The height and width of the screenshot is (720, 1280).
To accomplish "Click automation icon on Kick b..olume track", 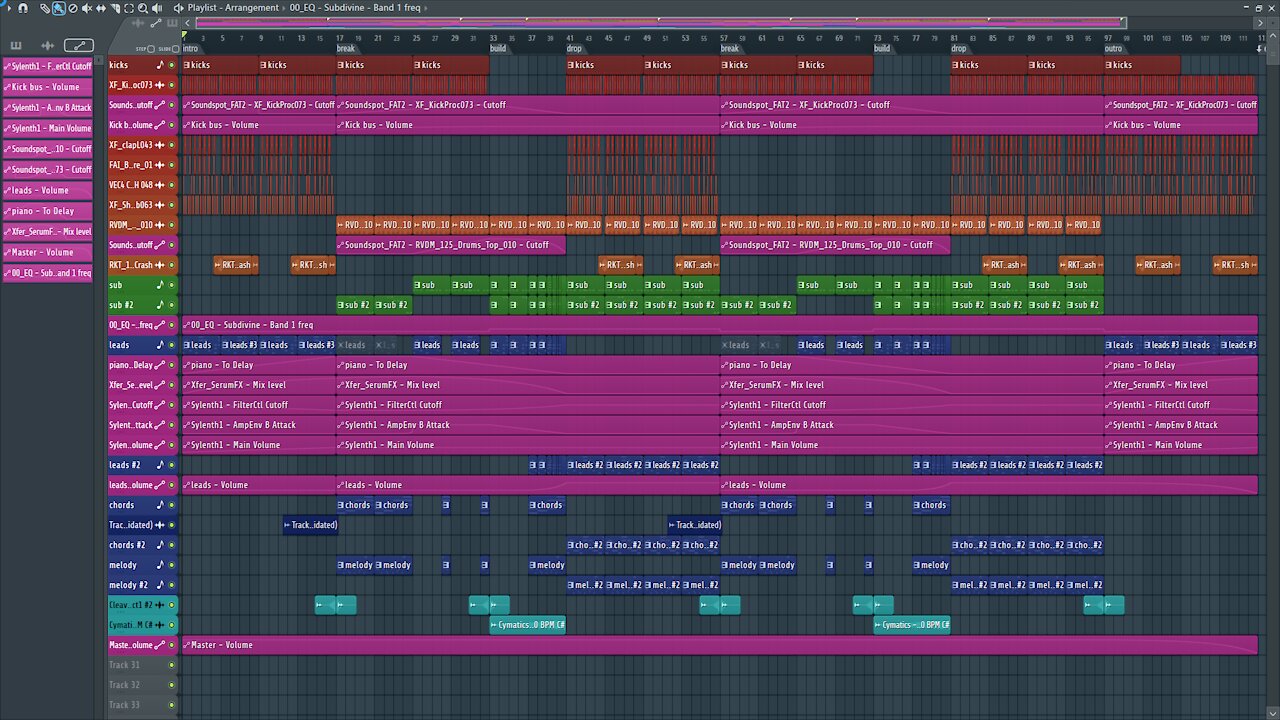I will (x=160, y=125).
